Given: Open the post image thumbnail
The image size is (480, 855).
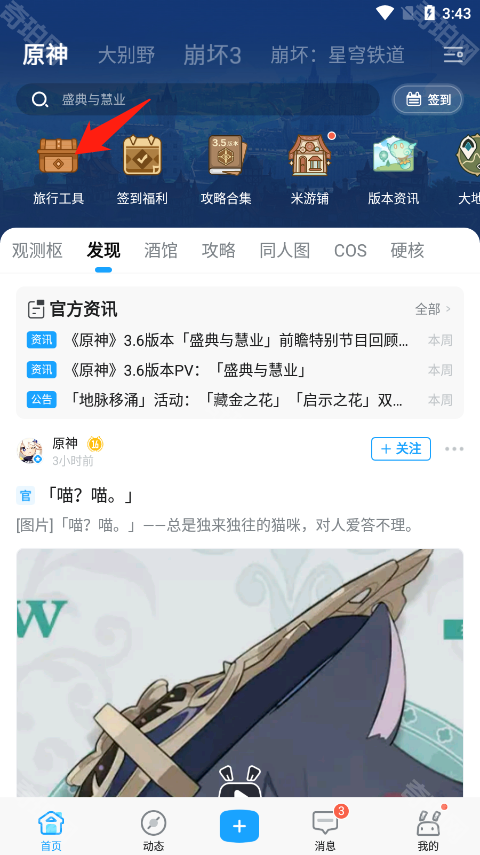Looking at the screenshot, I should (x=240, y=673).
